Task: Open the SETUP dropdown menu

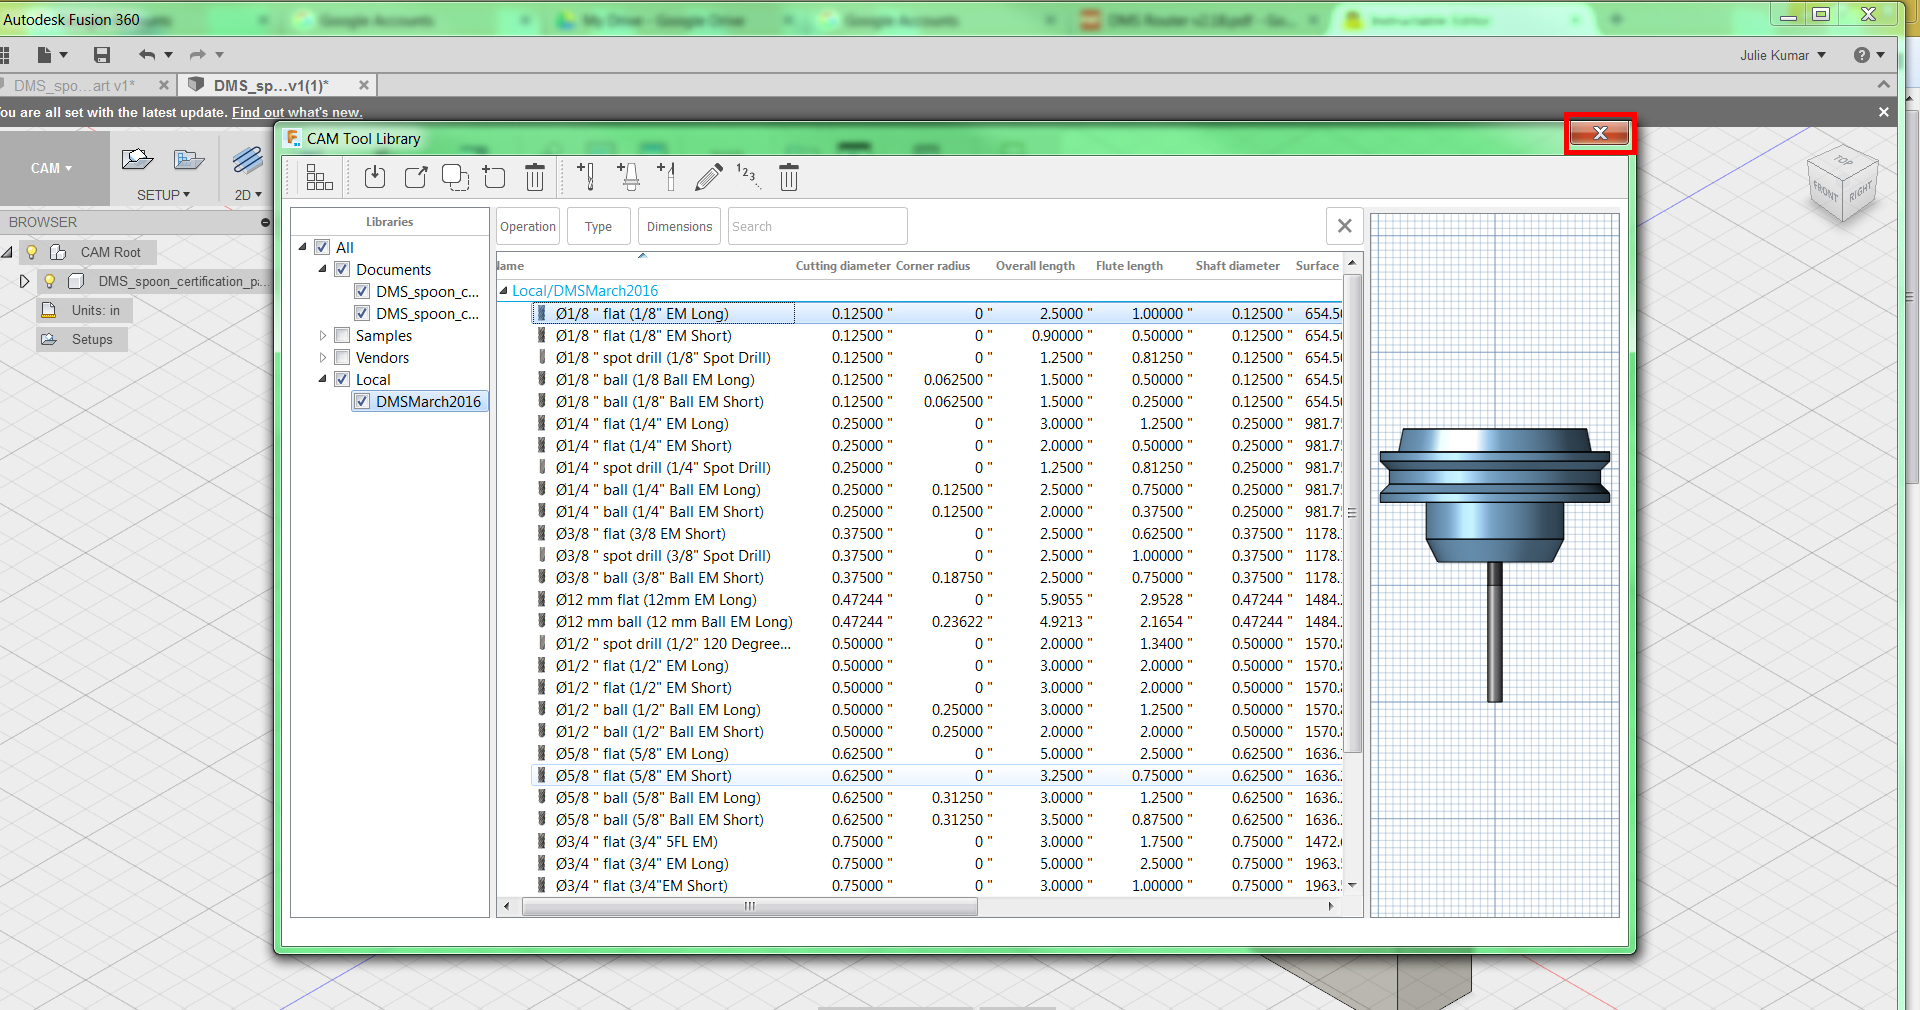Action: 163,195
